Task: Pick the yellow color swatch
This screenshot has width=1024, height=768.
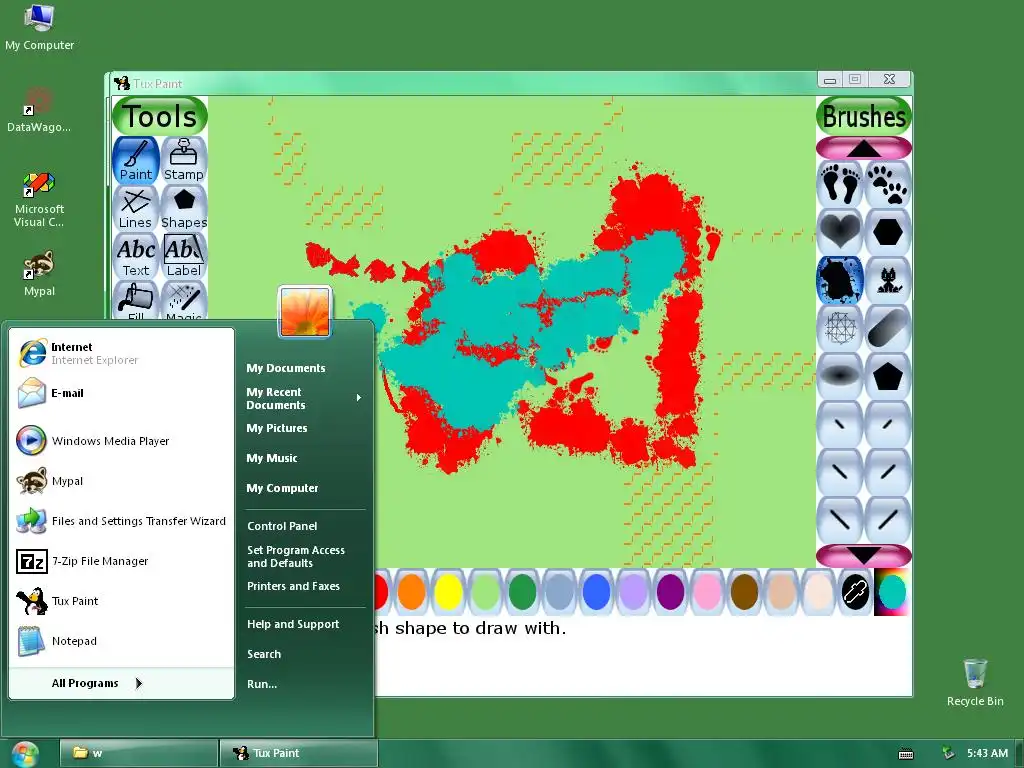Action: tap(448, 592)
